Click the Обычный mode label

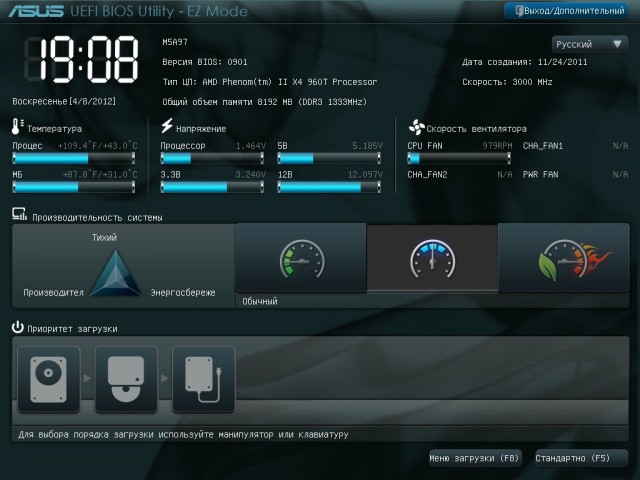click(260, 301)
